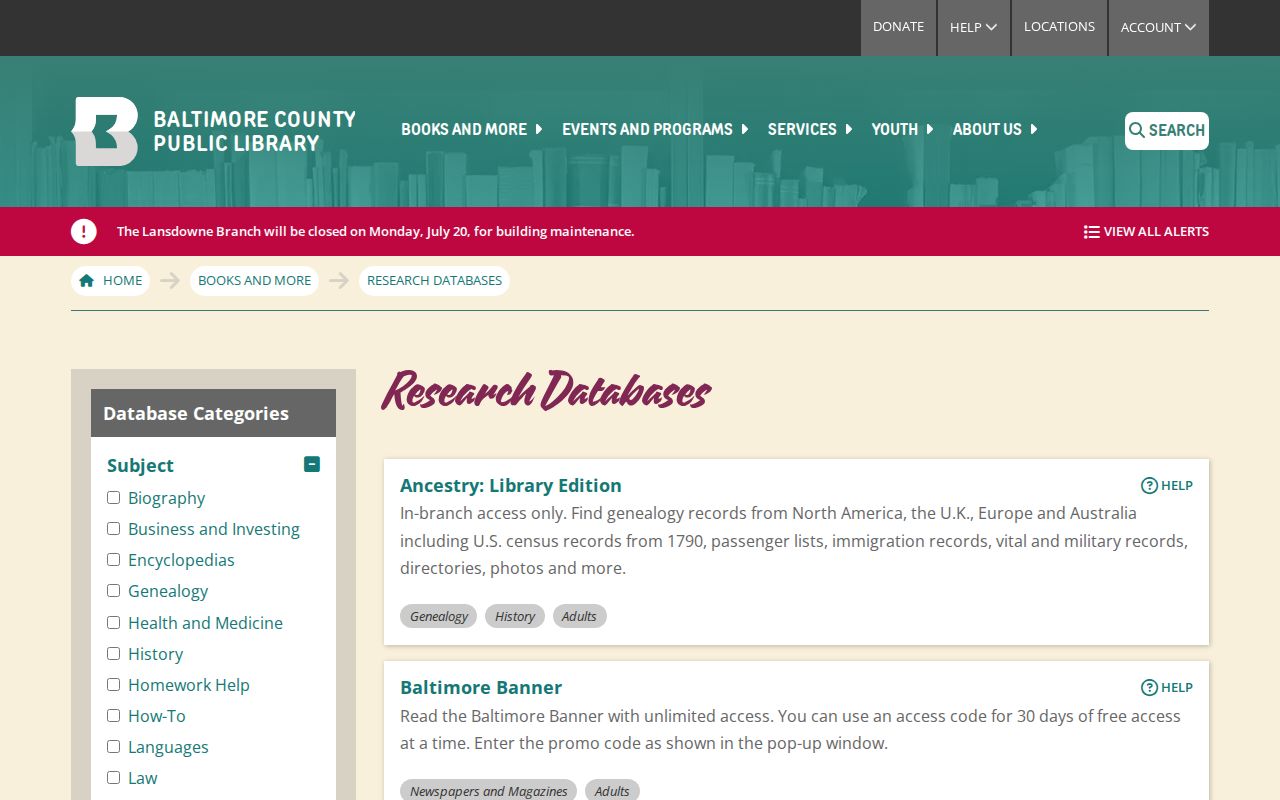This screenshot has height=800, width=1280.
Task: Click Research Databases breadcrumb
Action: pyautogui.click(x=434, y=281)
